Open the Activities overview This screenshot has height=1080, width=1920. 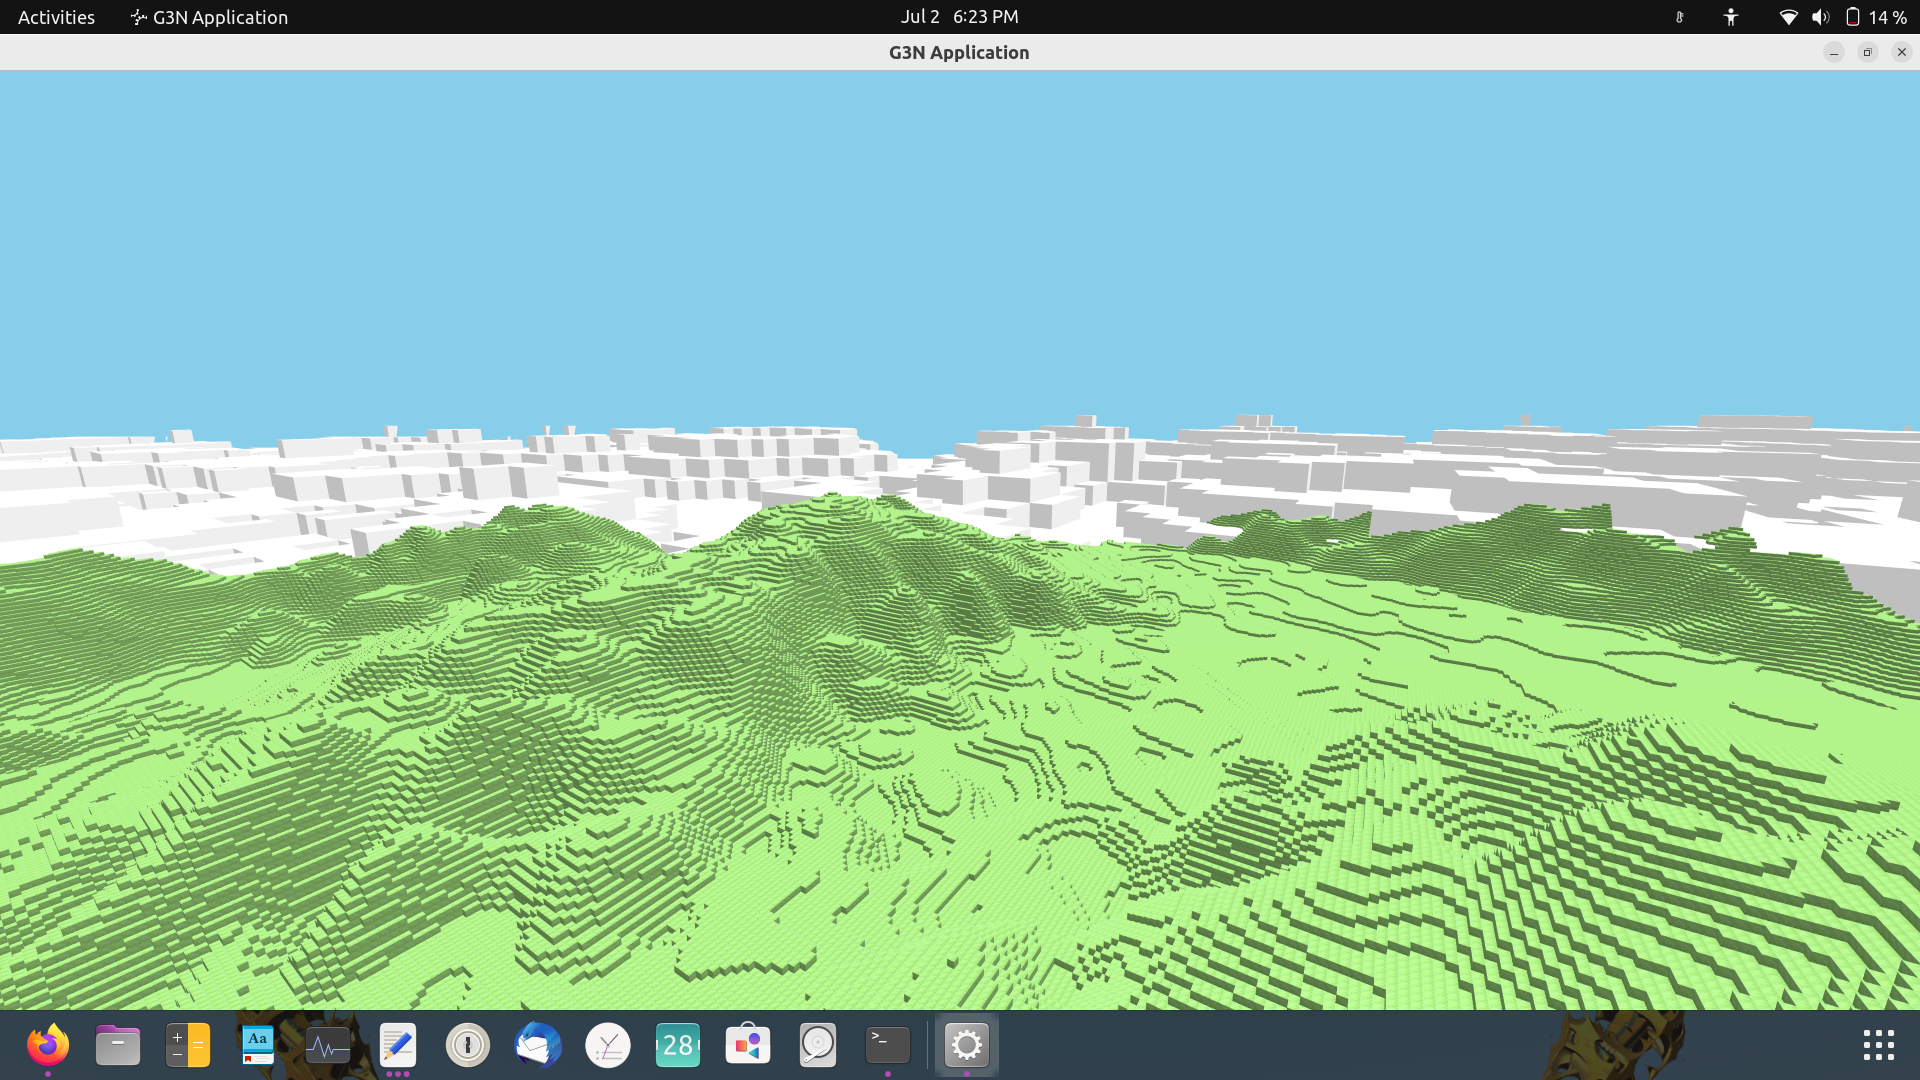pyautogui.click(x=56, y=17)
